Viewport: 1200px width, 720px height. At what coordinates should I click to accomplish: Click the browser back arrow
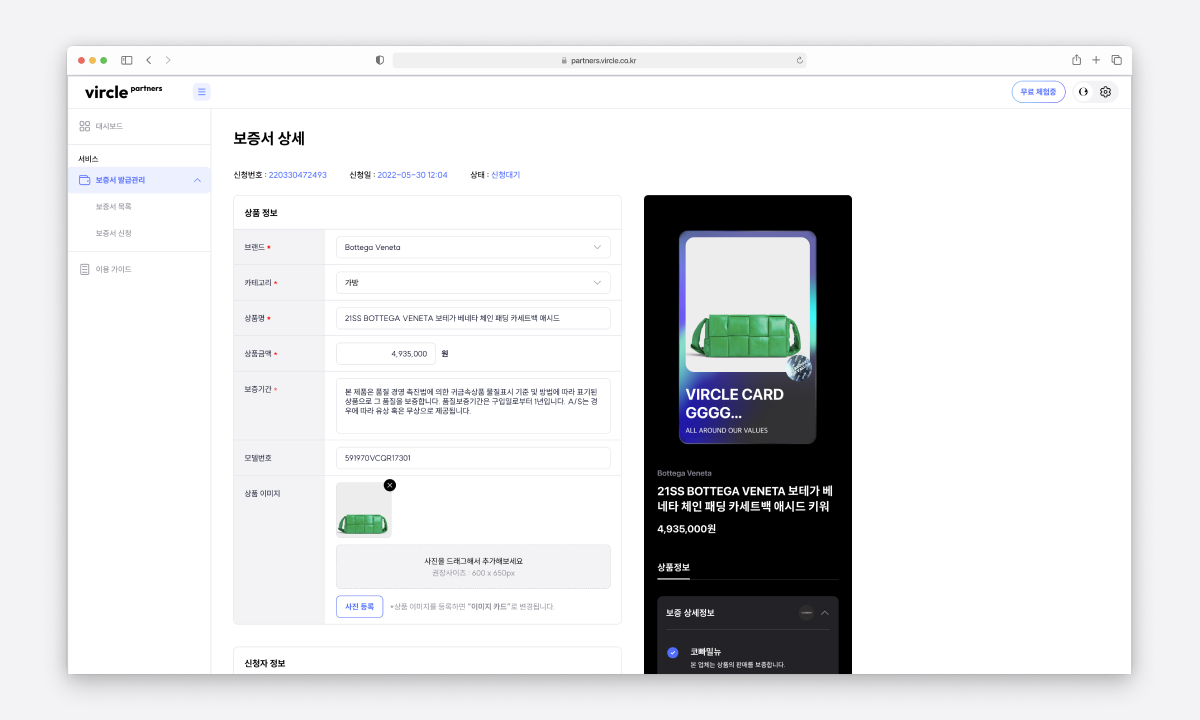[x=148, y=60]
